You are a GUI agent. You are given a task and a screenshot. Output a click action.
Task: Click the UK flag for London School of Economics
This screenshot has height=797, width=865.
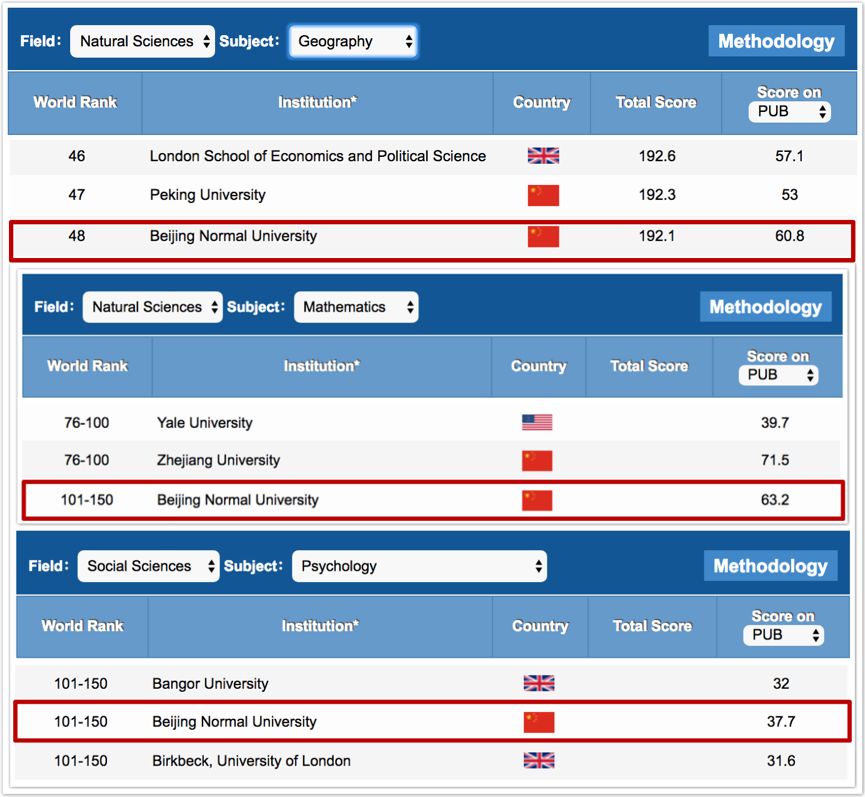pyautogui.click(x=543, y=156)
